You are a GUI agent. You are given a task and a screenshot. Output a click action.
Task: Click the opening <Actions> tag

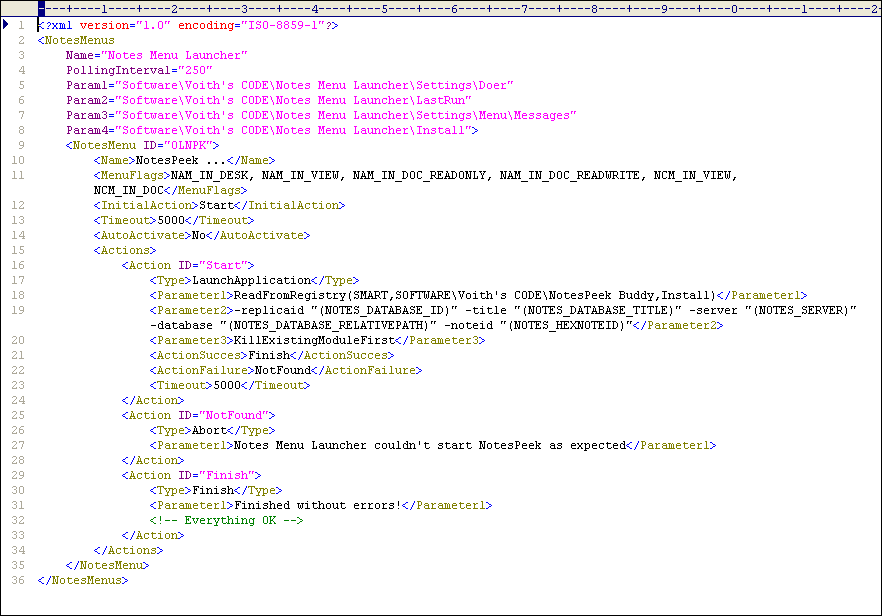pos(125,250)
